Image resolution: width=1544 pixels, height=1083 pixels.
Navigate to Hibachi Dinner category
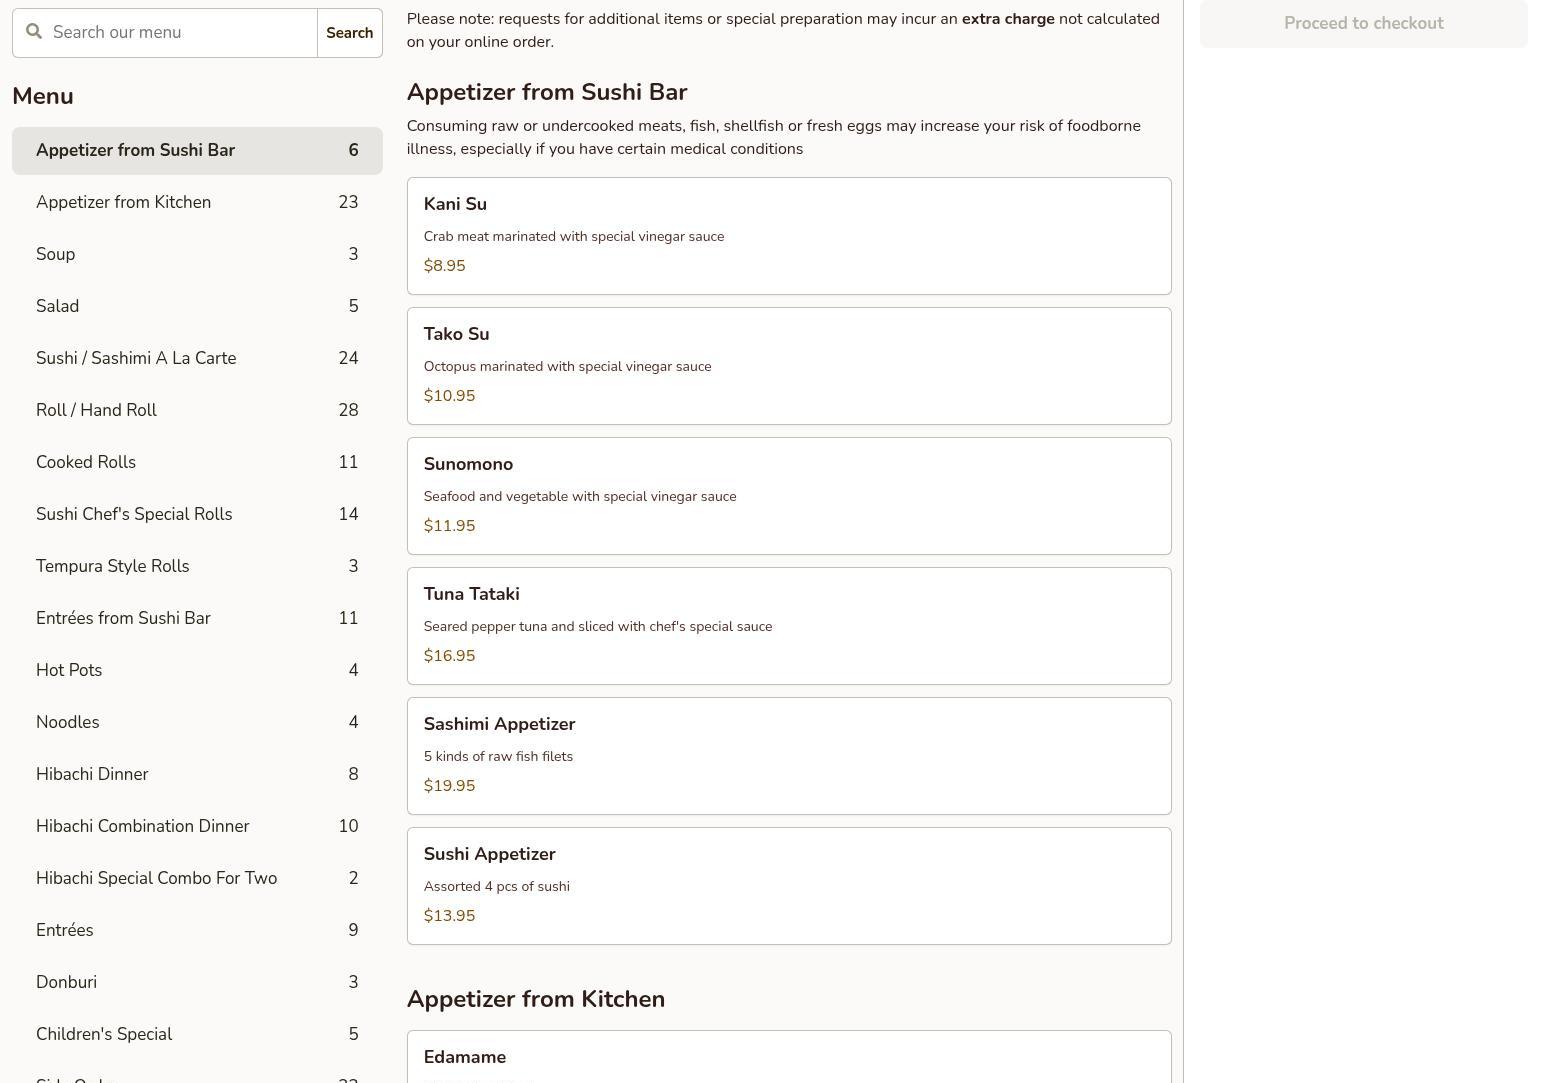coord(197,774)
